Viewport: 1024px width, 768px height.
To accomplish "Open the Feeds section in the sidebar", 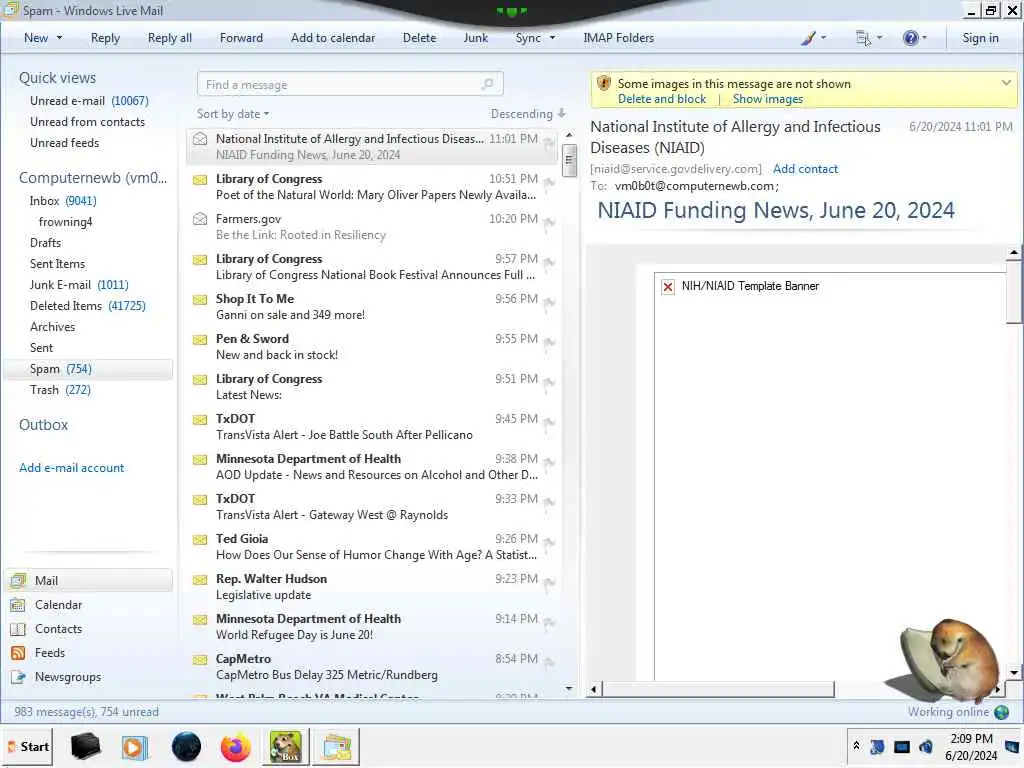I will click(50, 653).
